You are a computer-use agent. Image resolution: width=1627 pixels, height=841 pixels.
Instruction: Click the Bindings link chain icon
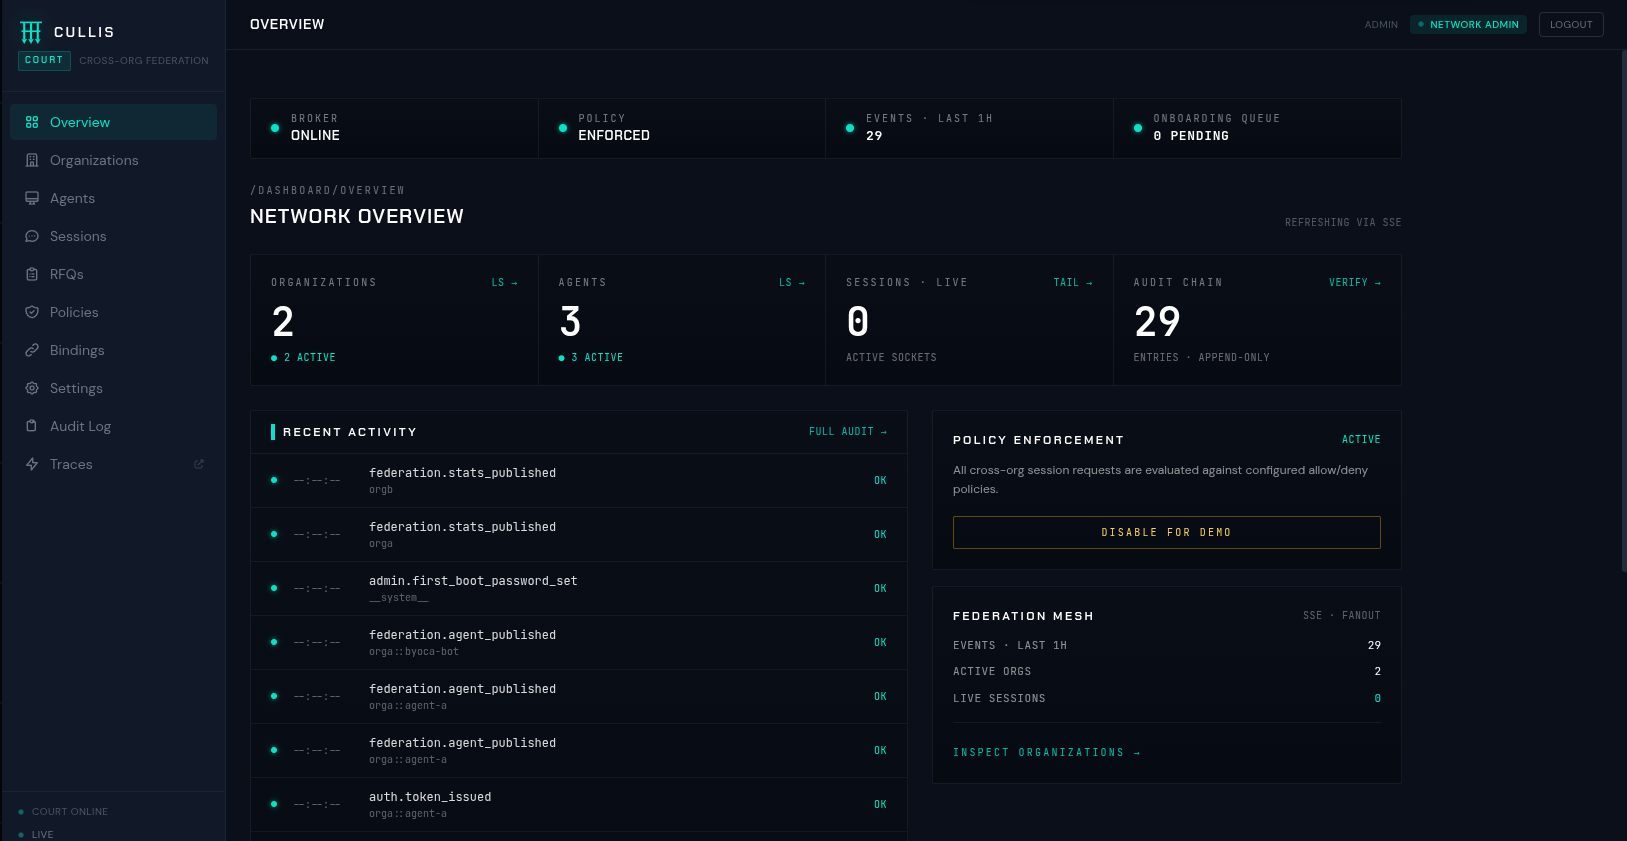(32, 350)
